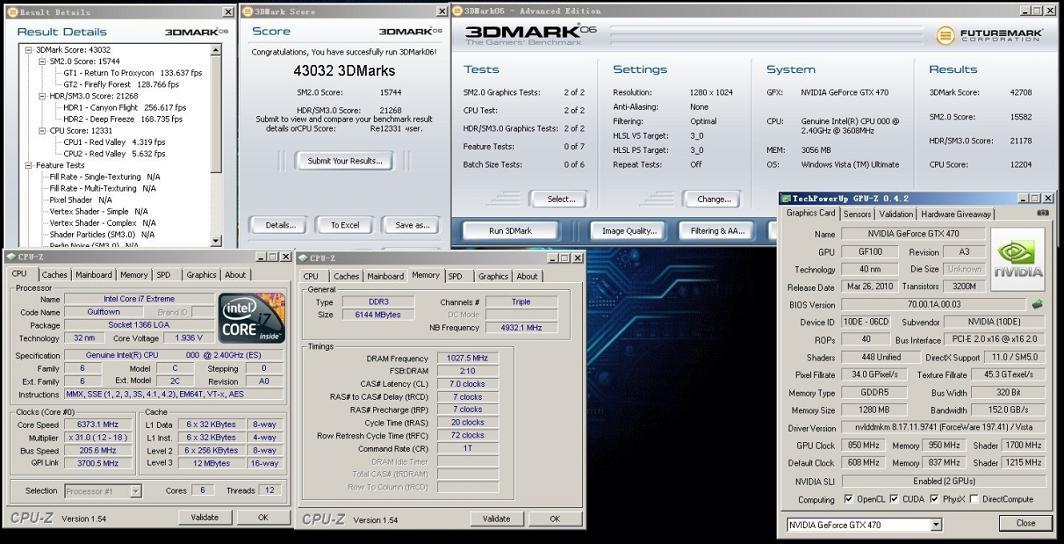1064x544 pixels.
Task: Click the To Excel button
Action: [345, 225]
